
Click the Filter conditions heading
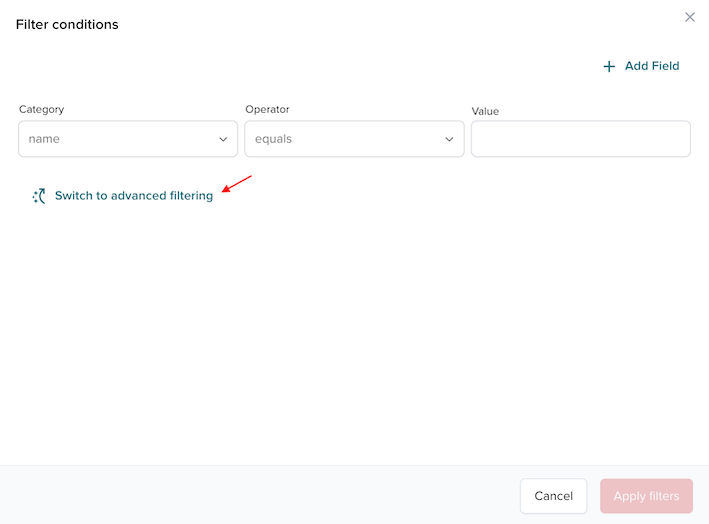67,24
